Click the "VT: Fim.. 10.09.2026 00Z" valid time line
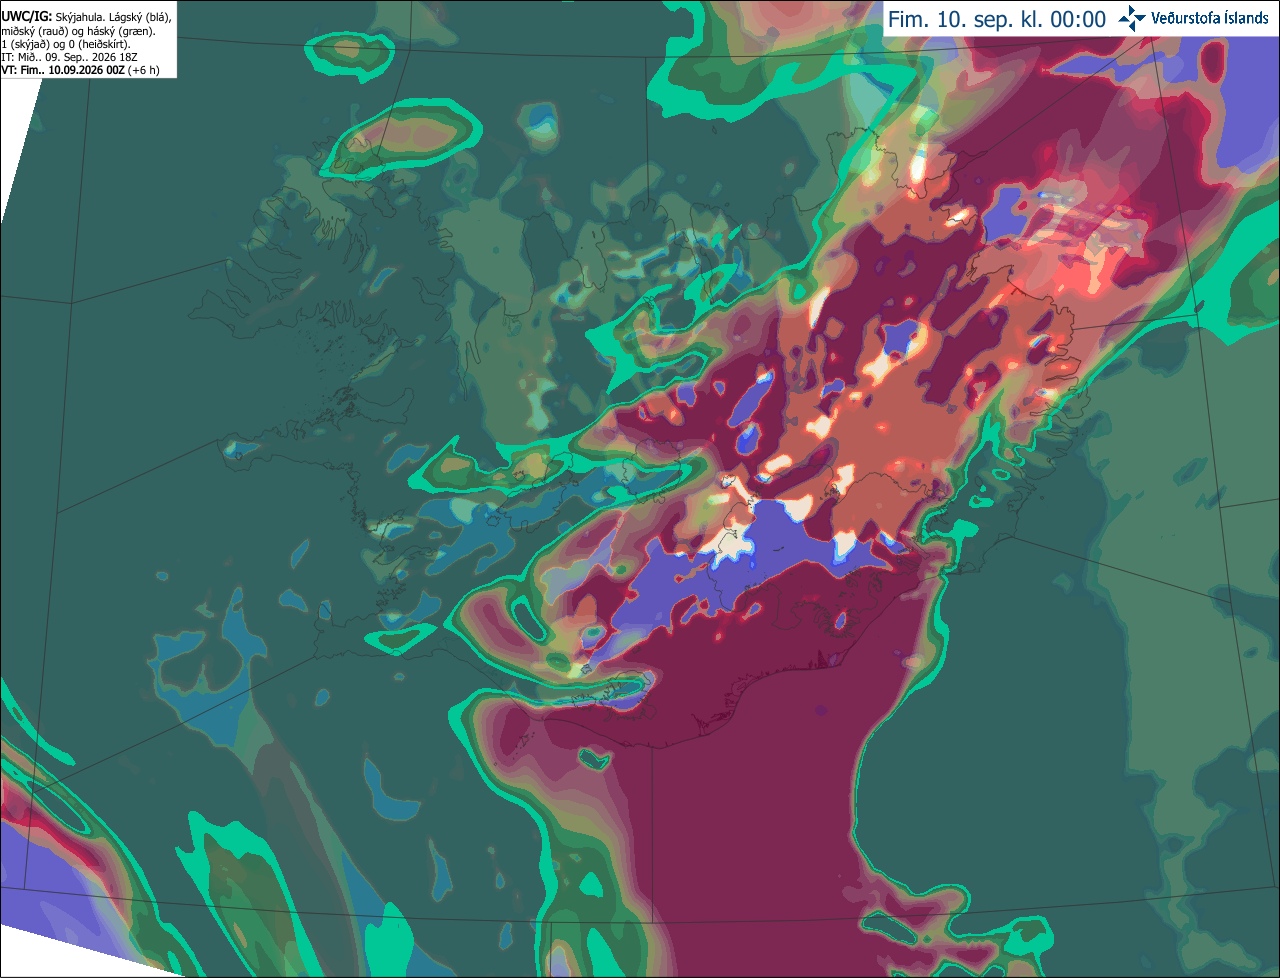This screenshot has width=1280, height=978. click(x=63, y=70)
